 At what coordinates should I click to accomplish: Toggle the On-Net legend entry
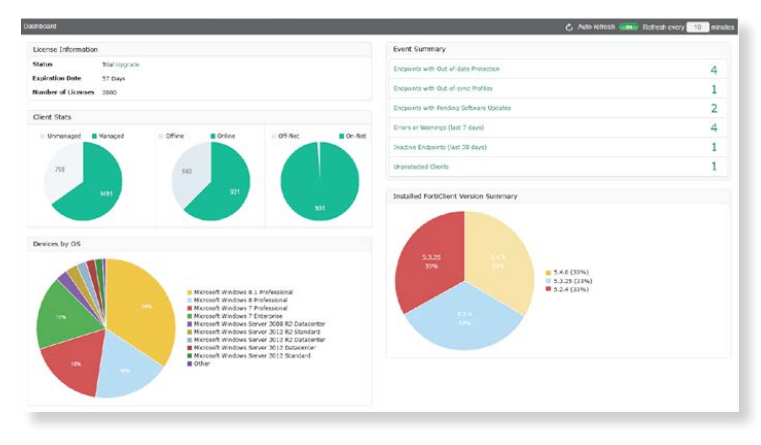point(351,135)
